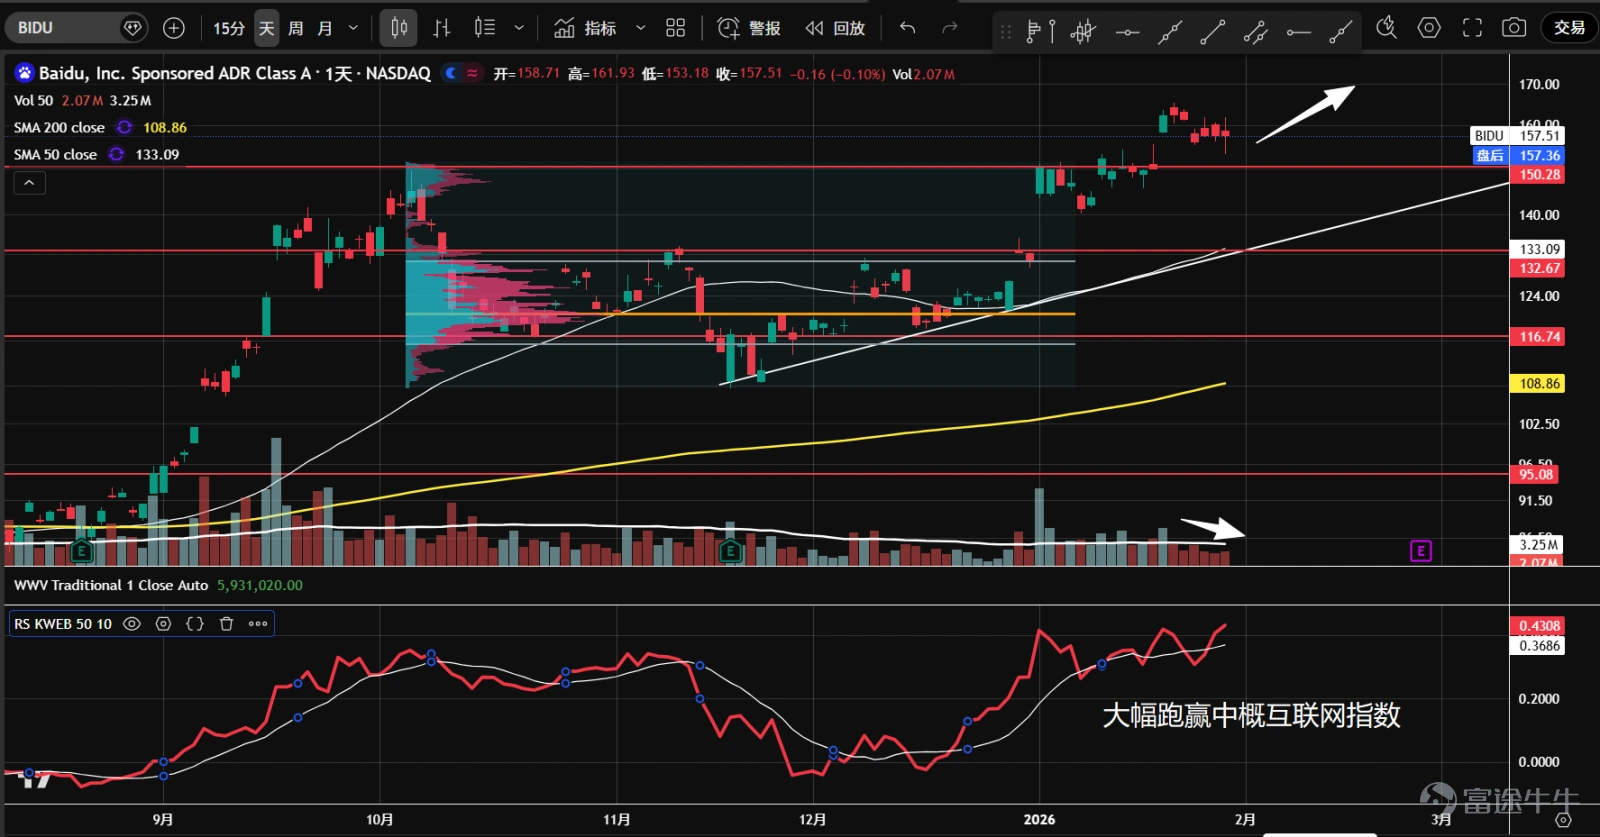Expand the more timeframes dropdown
Screen dimensions: 1600x837
[353, 28]
